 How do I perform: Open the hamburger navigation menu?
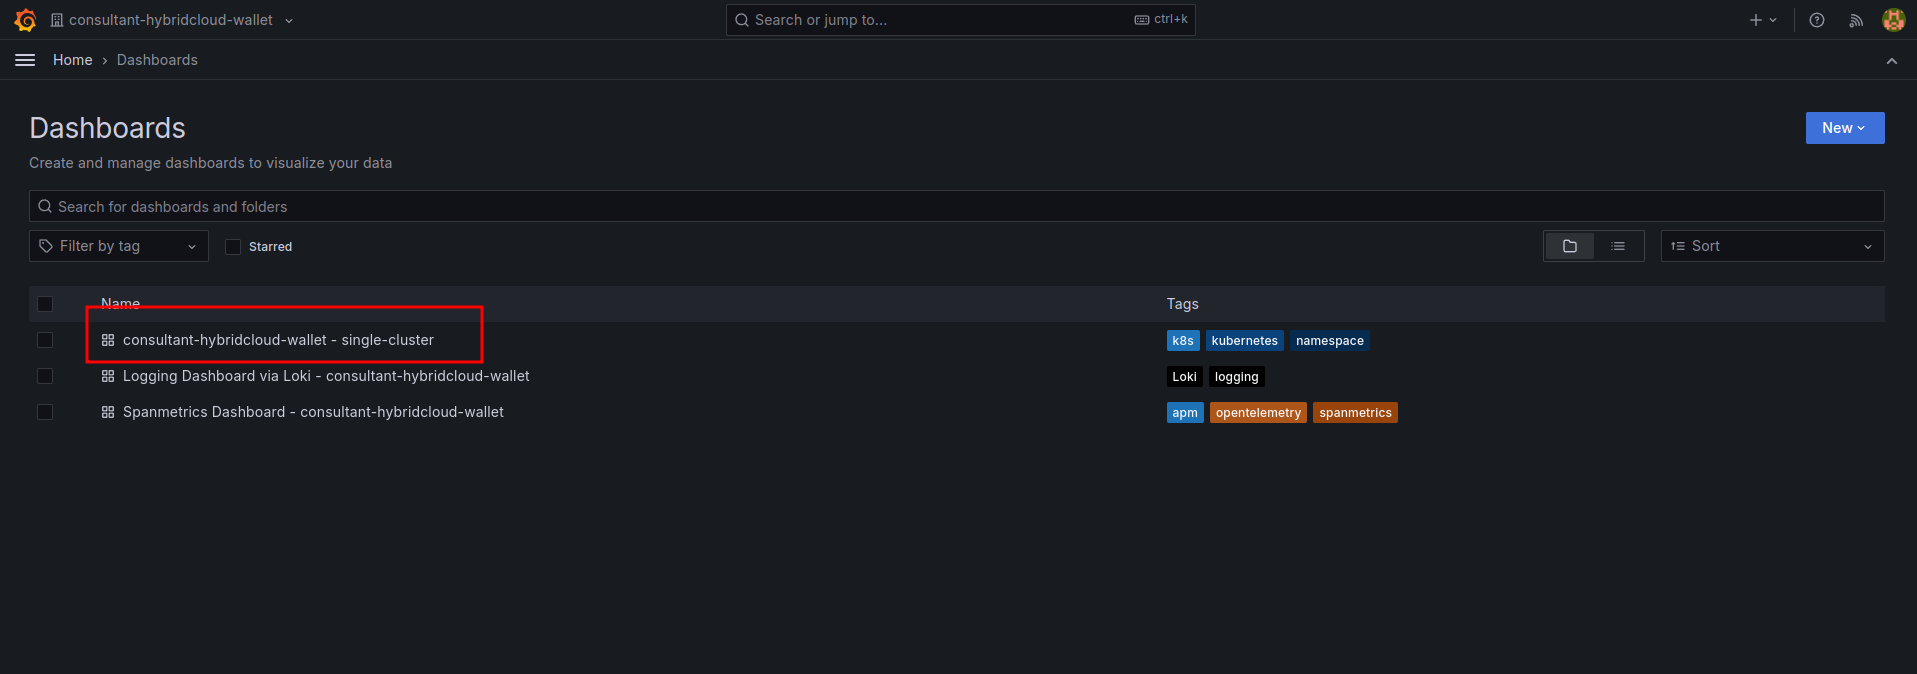(x=25, y=60)
